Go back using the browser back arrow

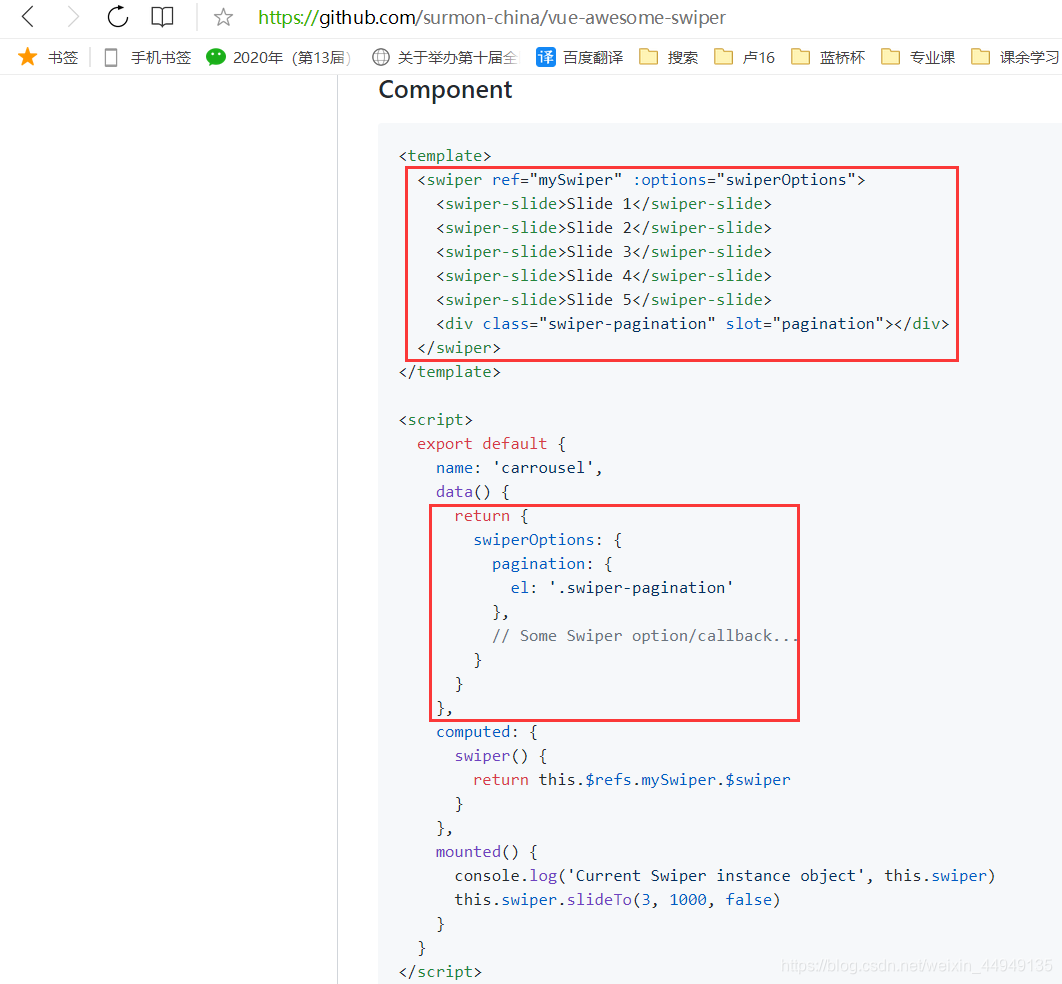pos(28,16)
